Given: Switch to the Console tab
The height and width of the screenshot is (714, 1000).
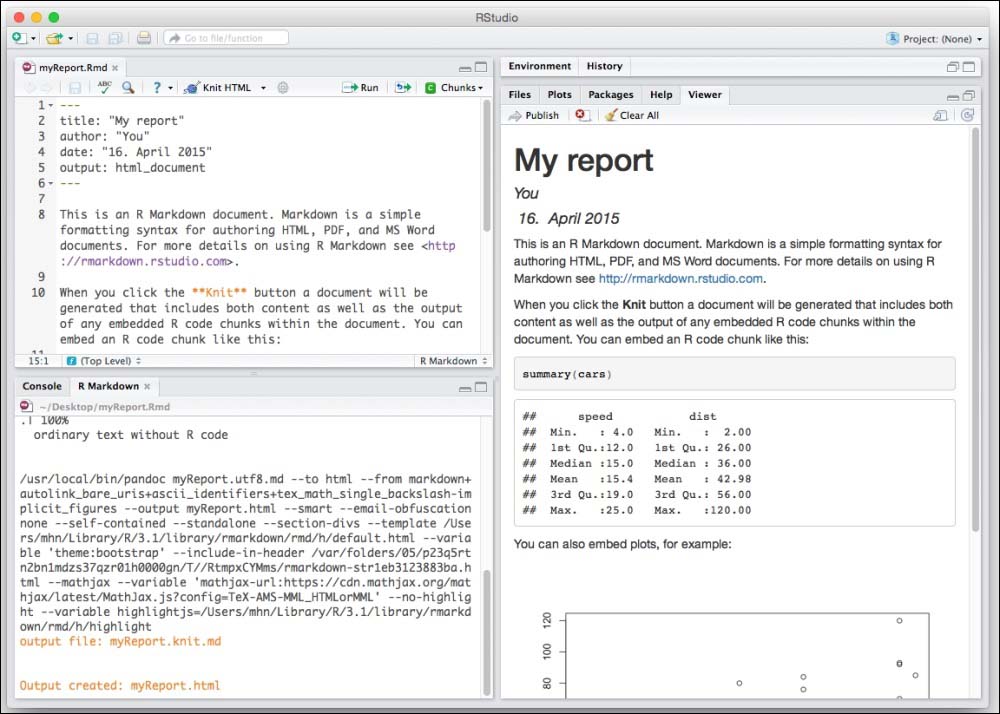Looking at the screenshot, I should pyautogui.click(x=42, y=386).
